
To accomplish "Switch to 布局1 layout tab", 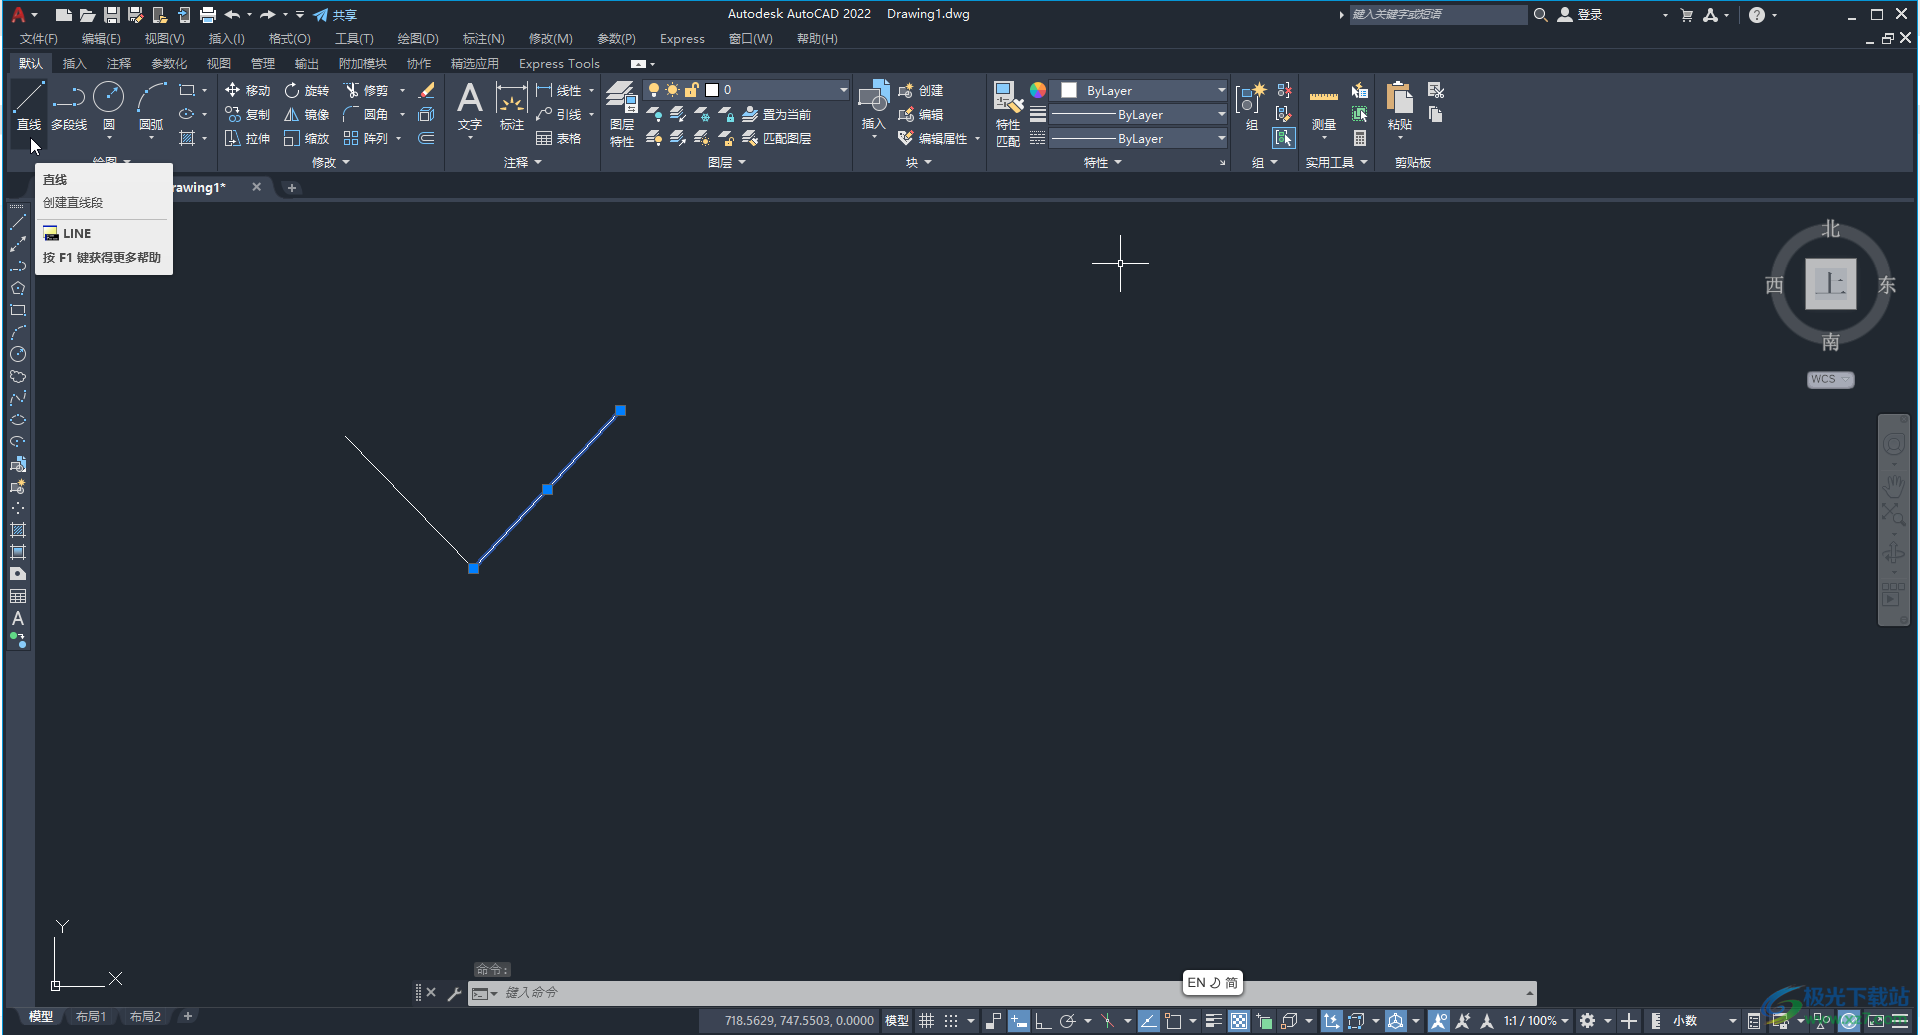I will pos(90,1017).
